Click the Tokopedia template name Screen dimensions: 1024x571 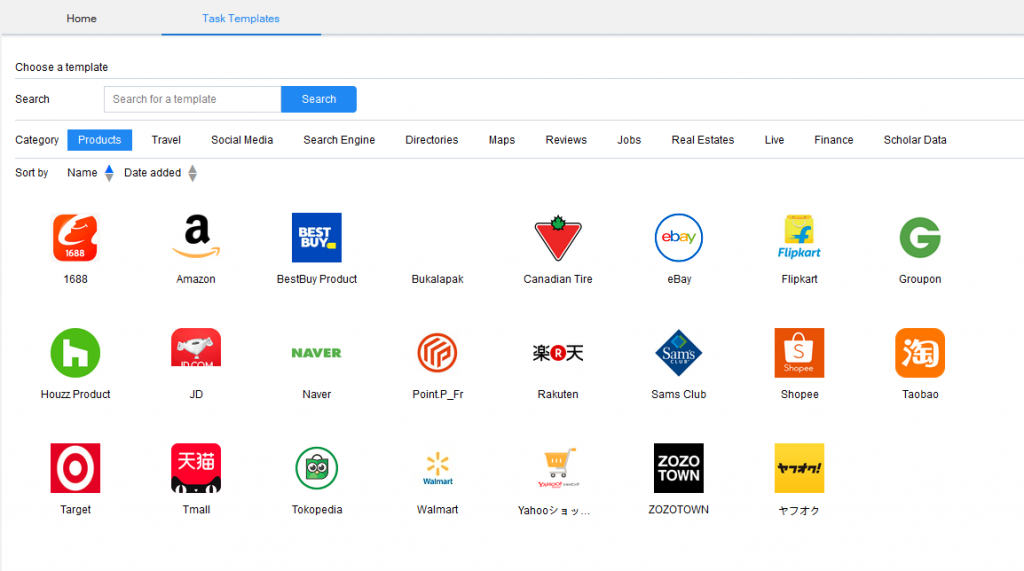click(317, 510)
